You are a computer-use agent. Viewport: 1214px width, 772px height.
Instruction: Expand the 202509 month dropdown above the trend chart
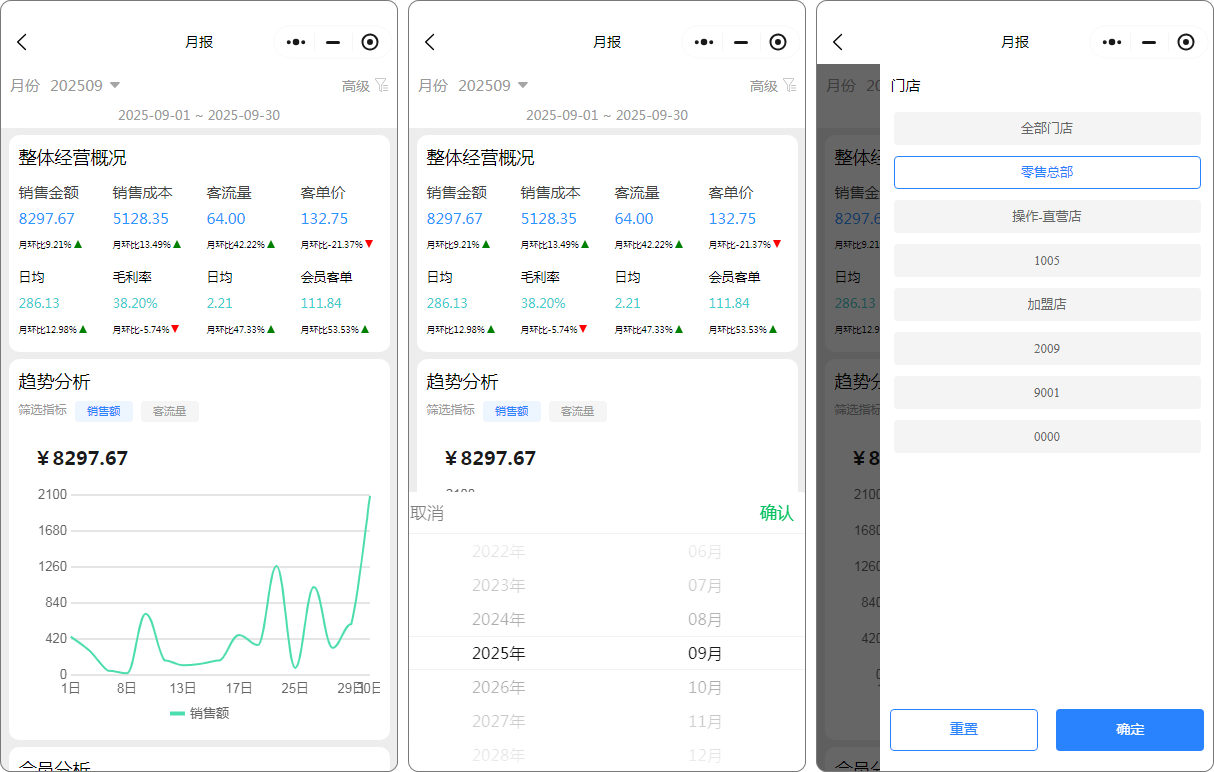click(x=114, y=86)
